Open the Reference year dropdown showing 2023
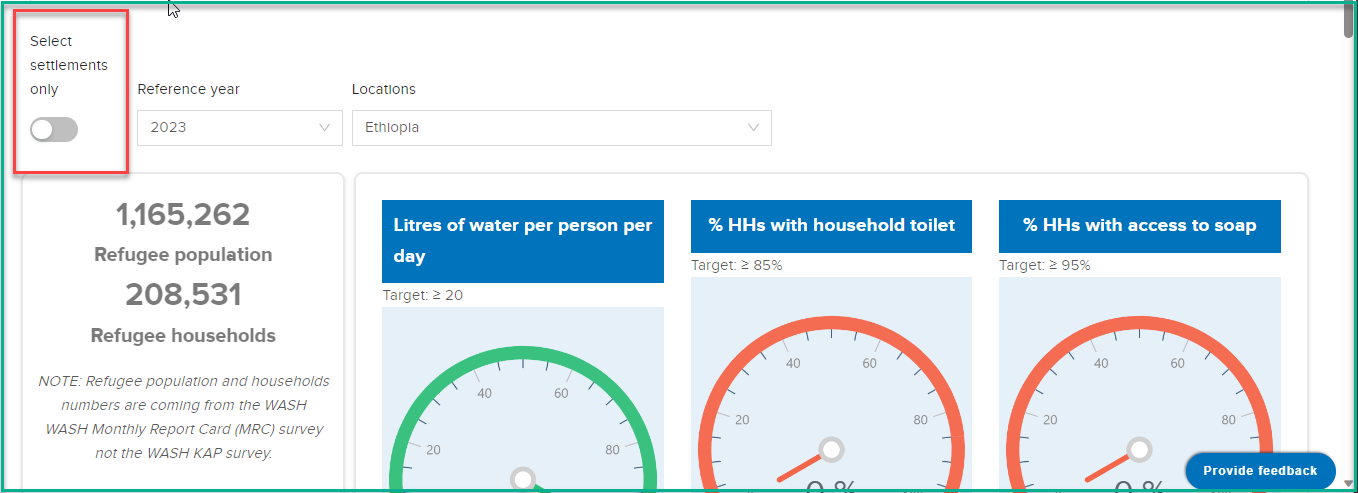Screen dimensions: 1358x493 239,128
